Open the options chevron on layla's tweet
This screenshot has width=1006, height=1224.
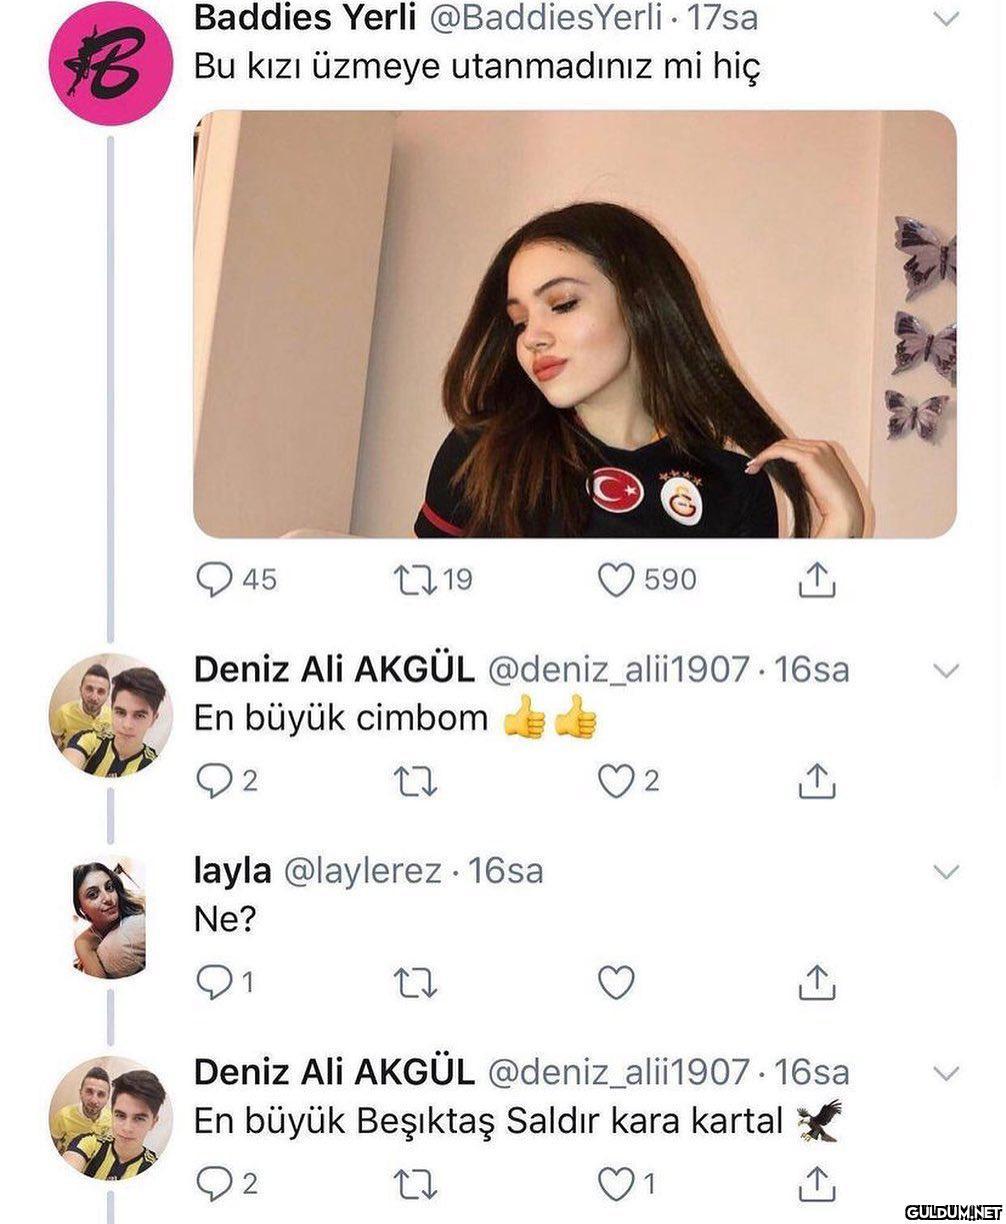945,872
